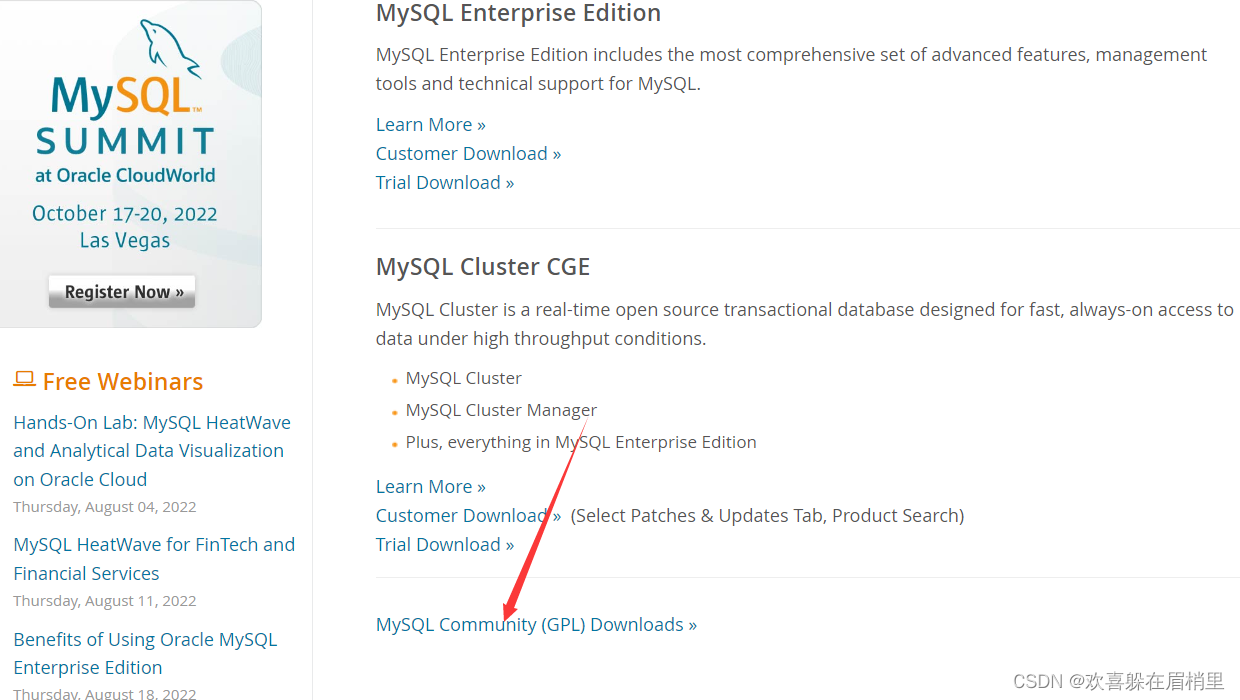The height and width of the screenshot is (700, 1240).
Task: Click the Free Webinars laptop icon
Action: [24, 379]
